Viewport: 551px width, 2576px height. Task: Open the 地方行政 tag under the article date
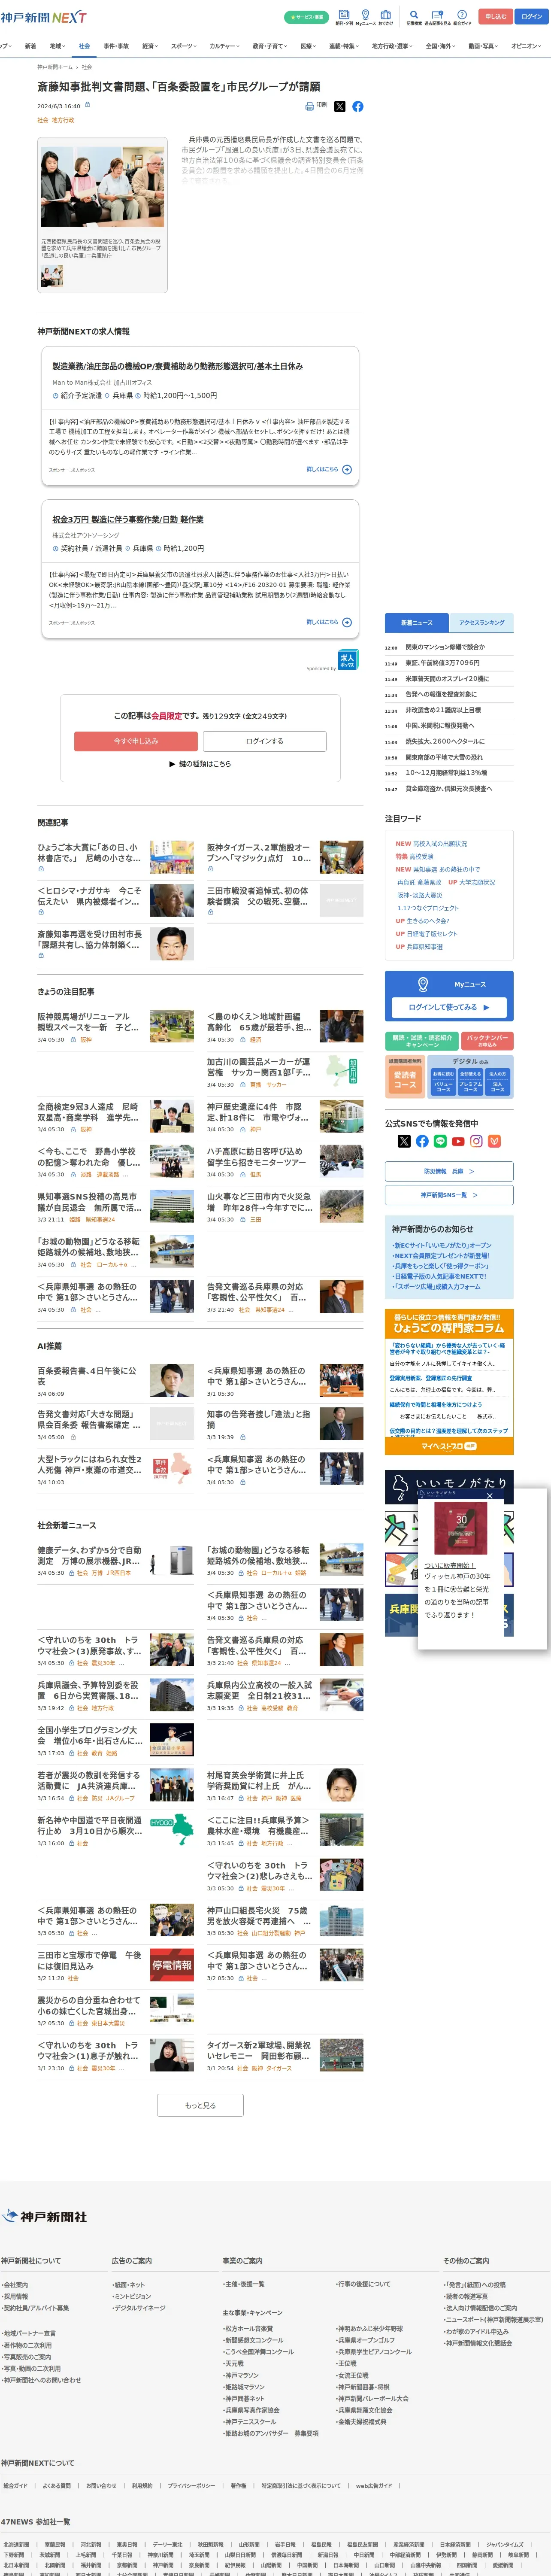point(63,120)
